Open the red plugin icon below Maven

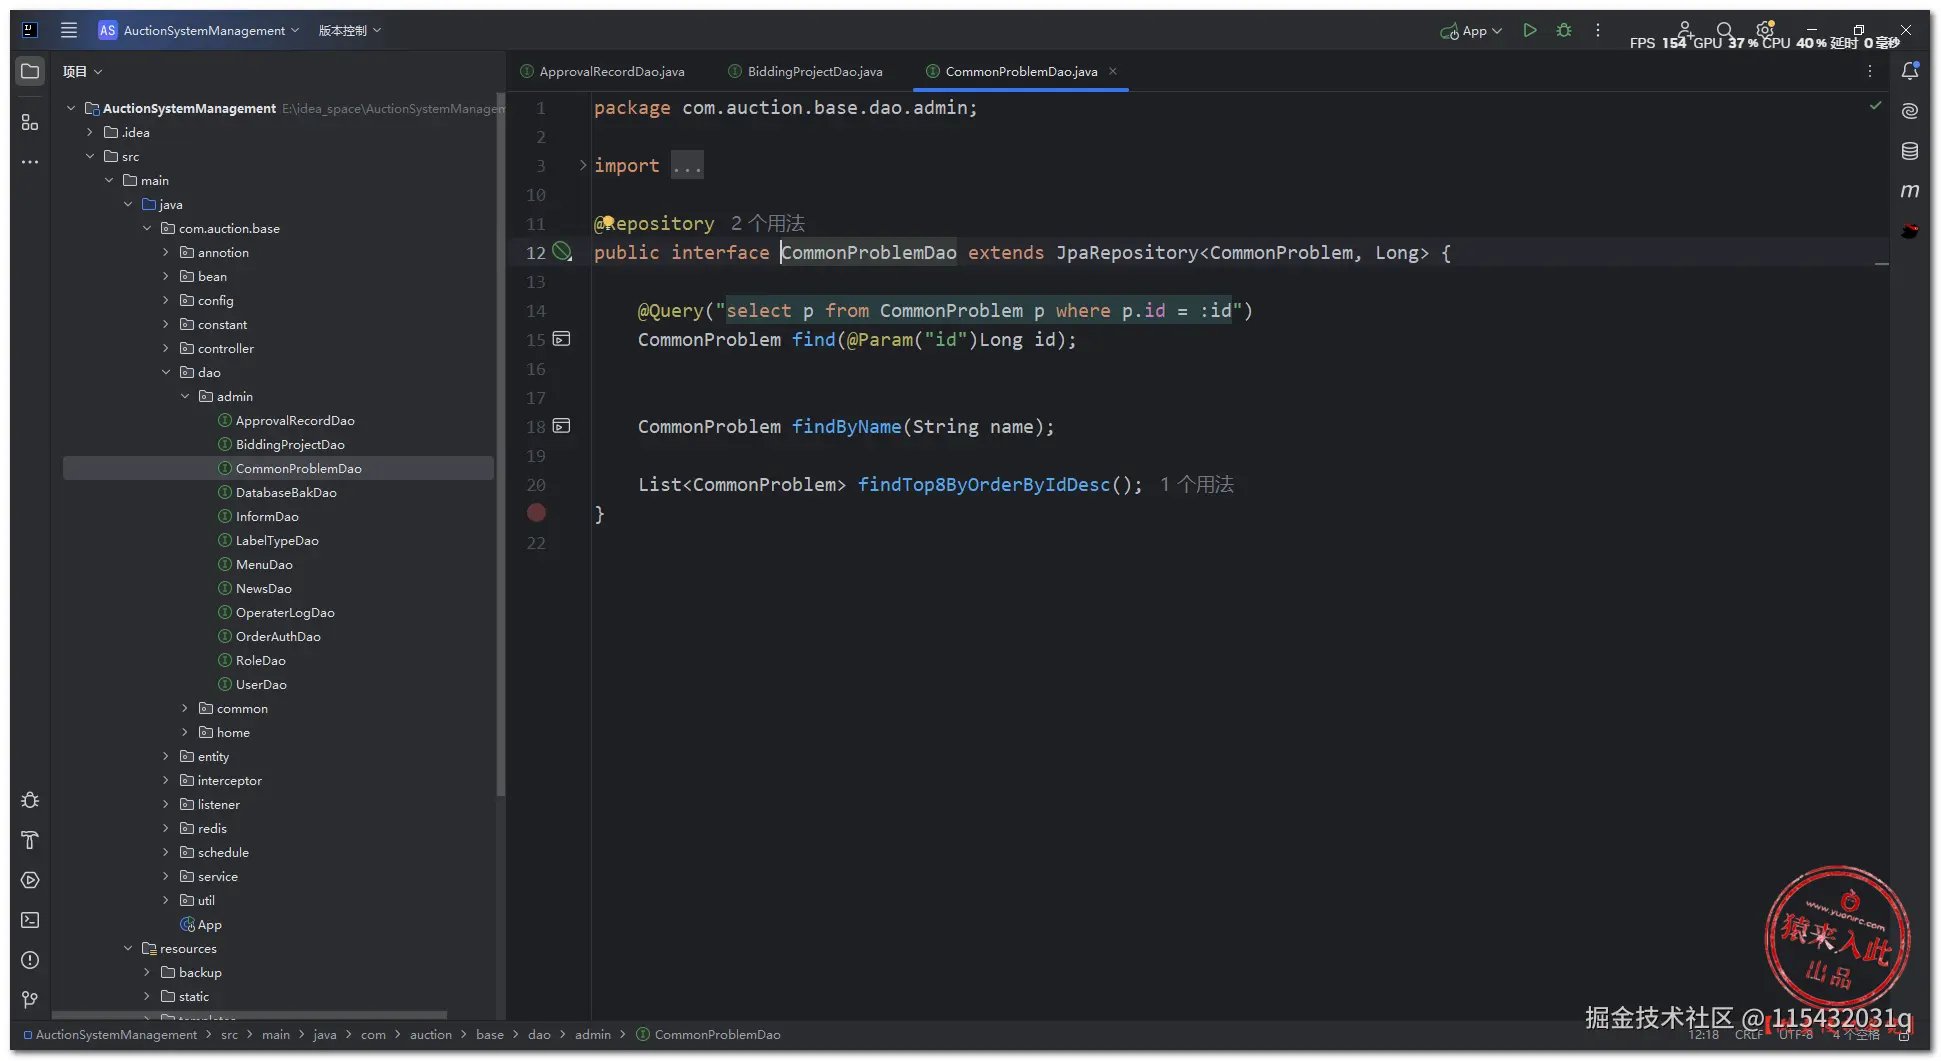click(1910, 231)
